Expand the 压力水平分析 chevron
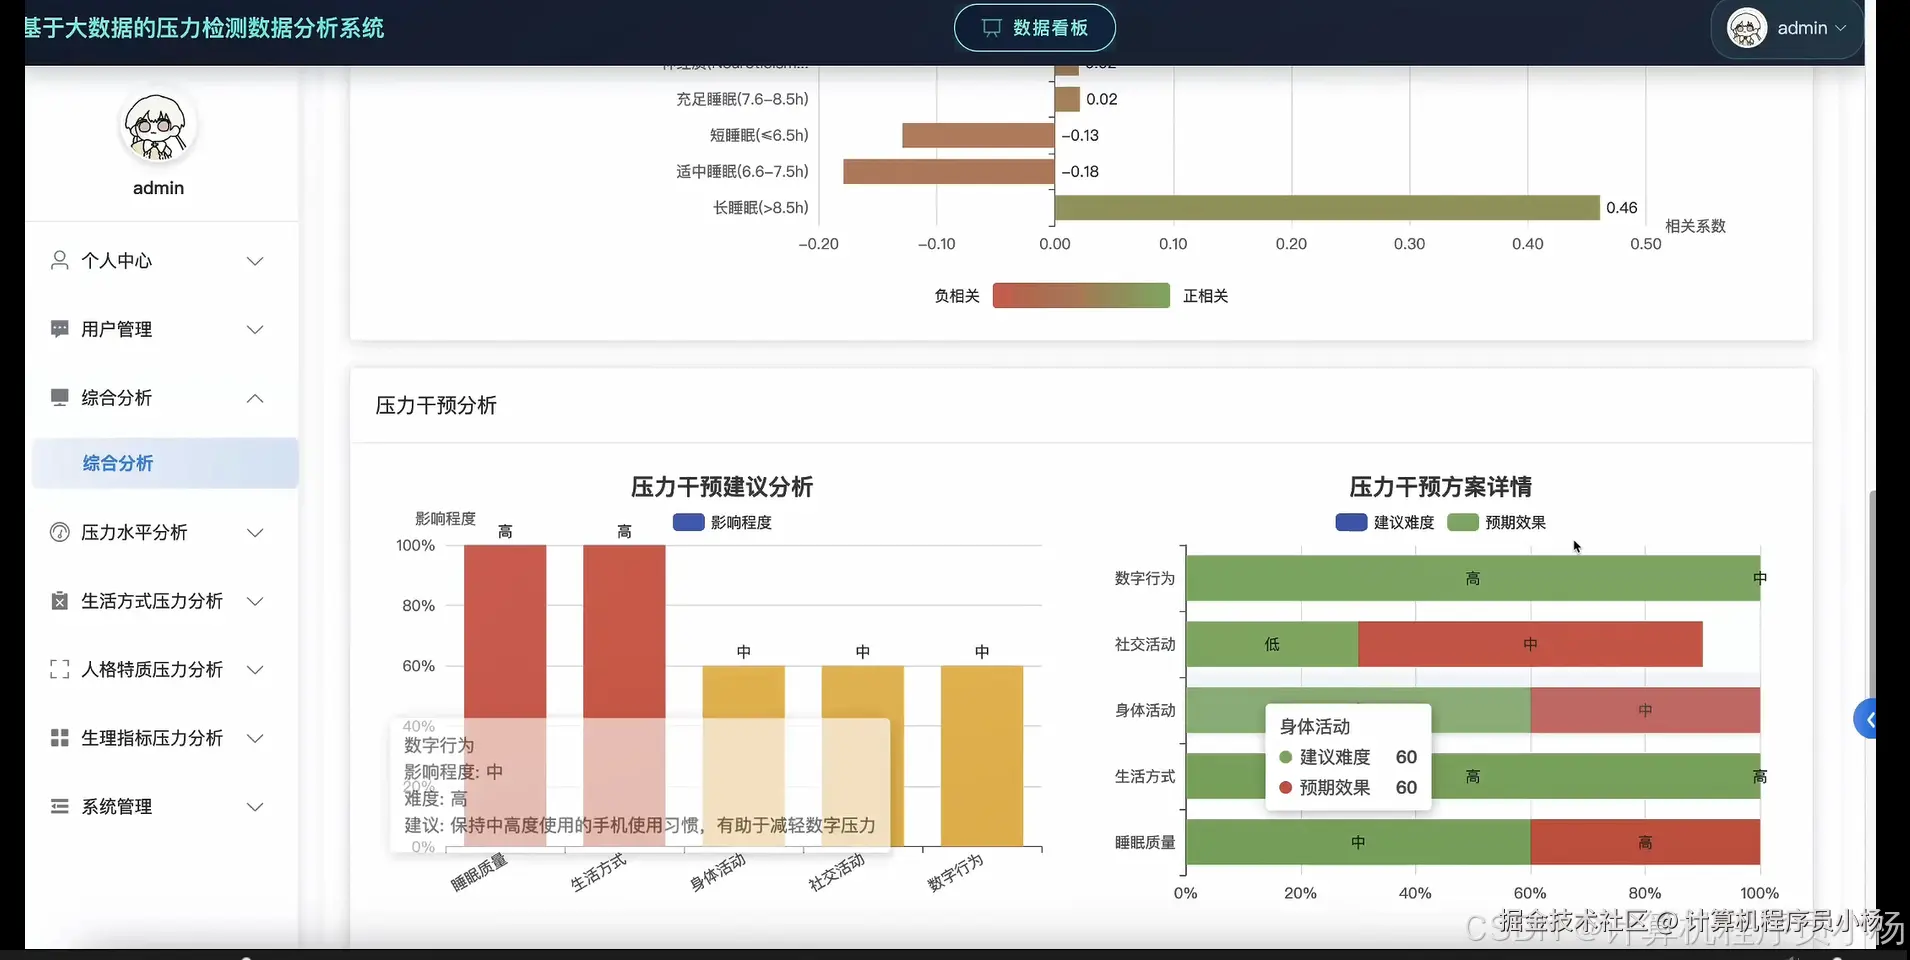The height and width of the screenshot is (960, 1910). click(x=255, y=533)
